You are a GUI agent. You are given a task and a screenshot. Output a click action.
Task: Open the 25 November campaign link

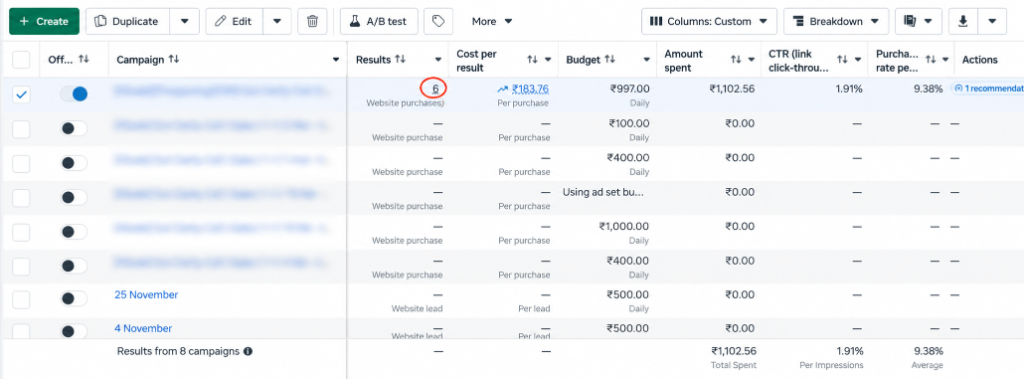146,295
